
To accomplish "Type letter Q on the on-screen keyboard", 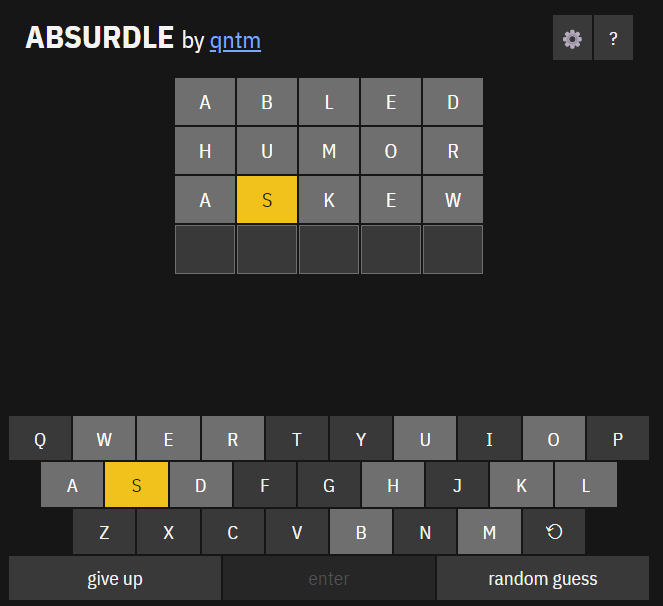I will pos(40,439).
